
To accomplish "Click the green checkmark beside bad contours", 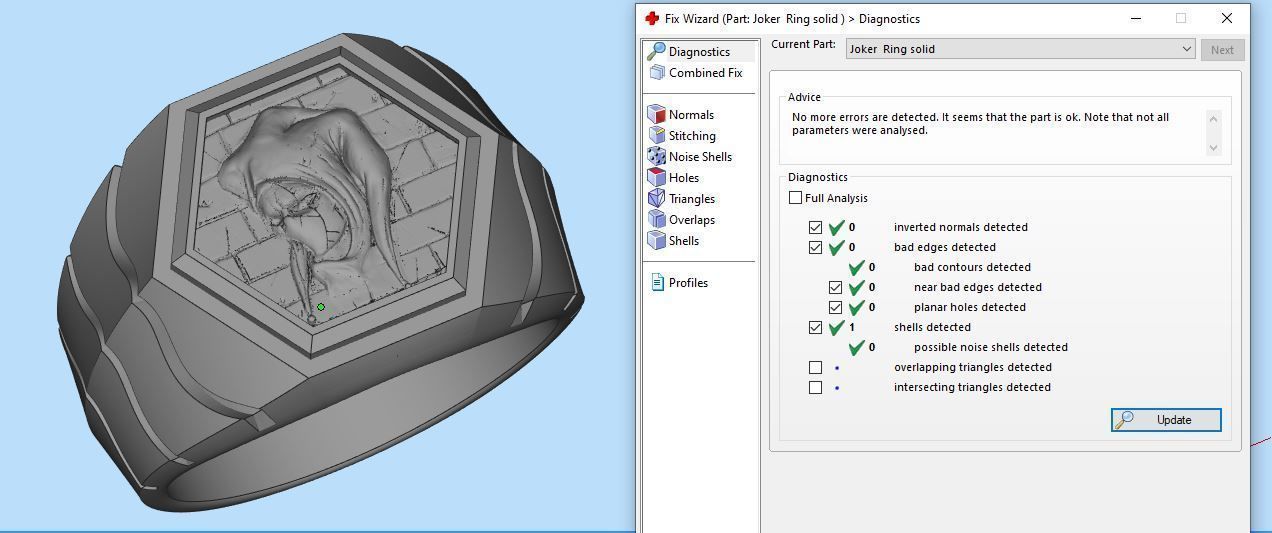I will pos(856,267).
